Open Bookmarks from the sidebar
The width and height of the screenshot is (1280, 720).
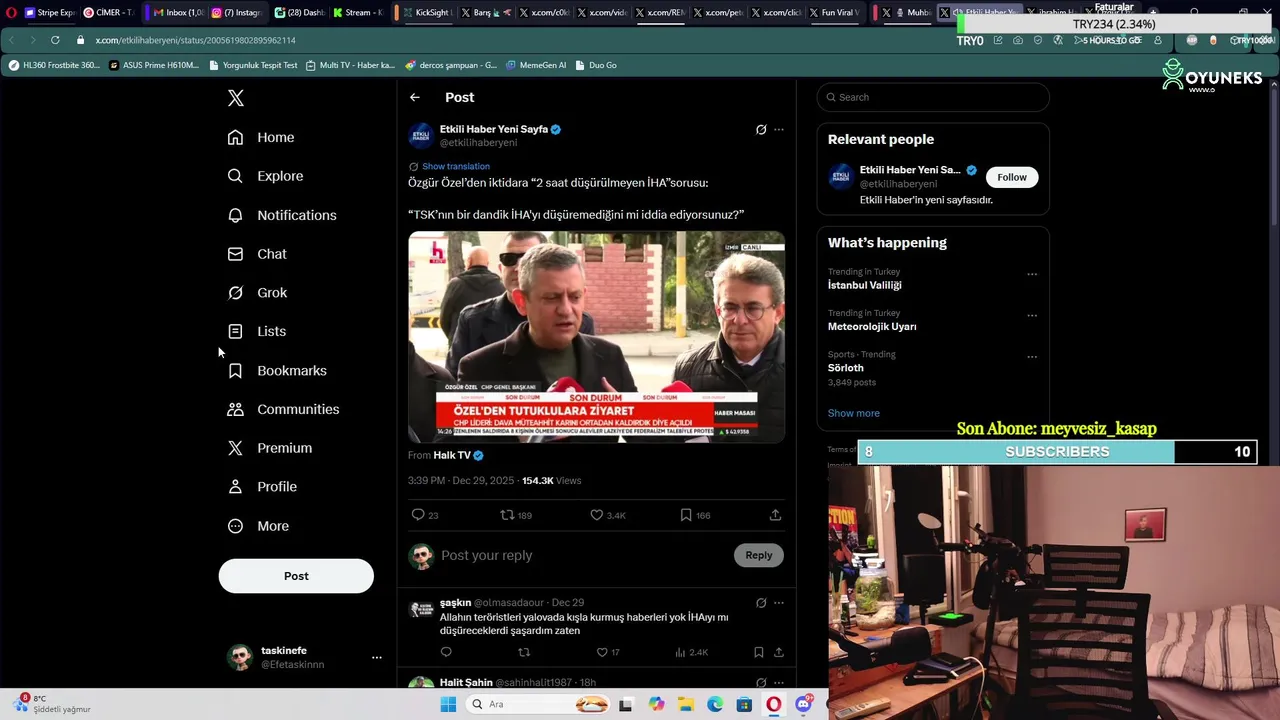(277, 370)
